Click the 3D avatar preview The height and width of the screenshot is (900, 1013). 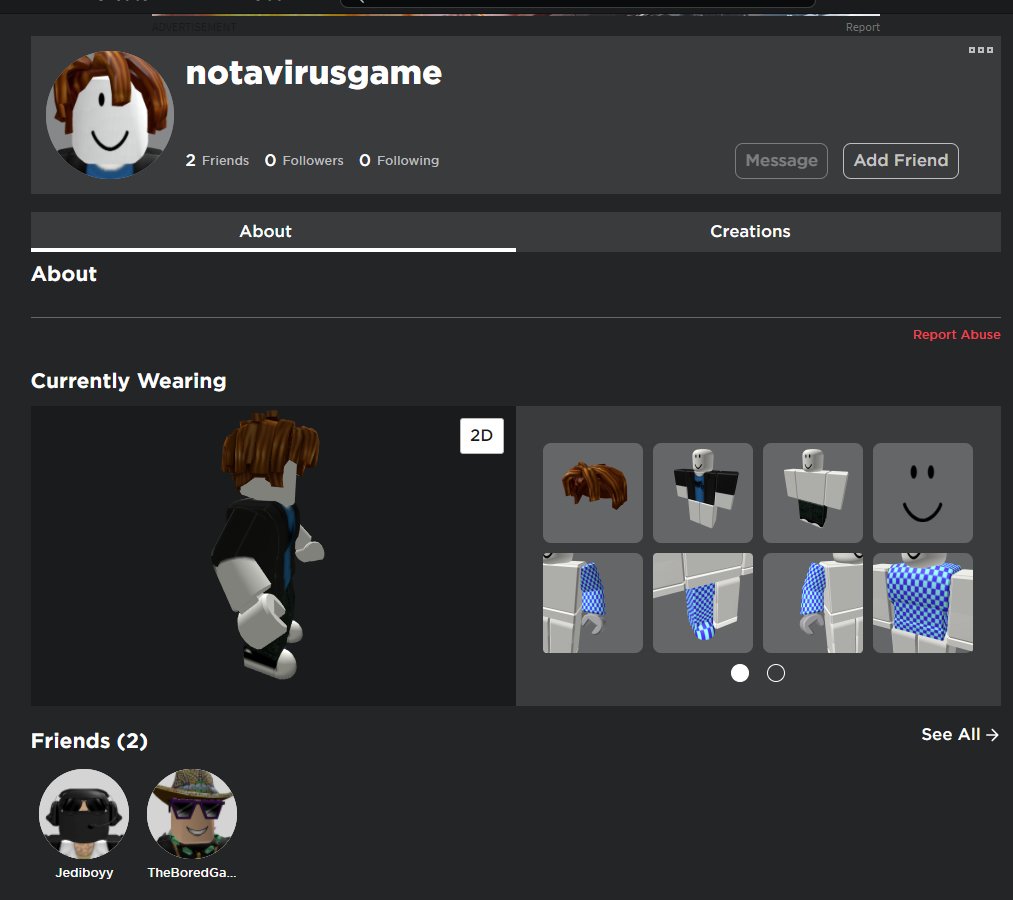click(x=273, y=556)
